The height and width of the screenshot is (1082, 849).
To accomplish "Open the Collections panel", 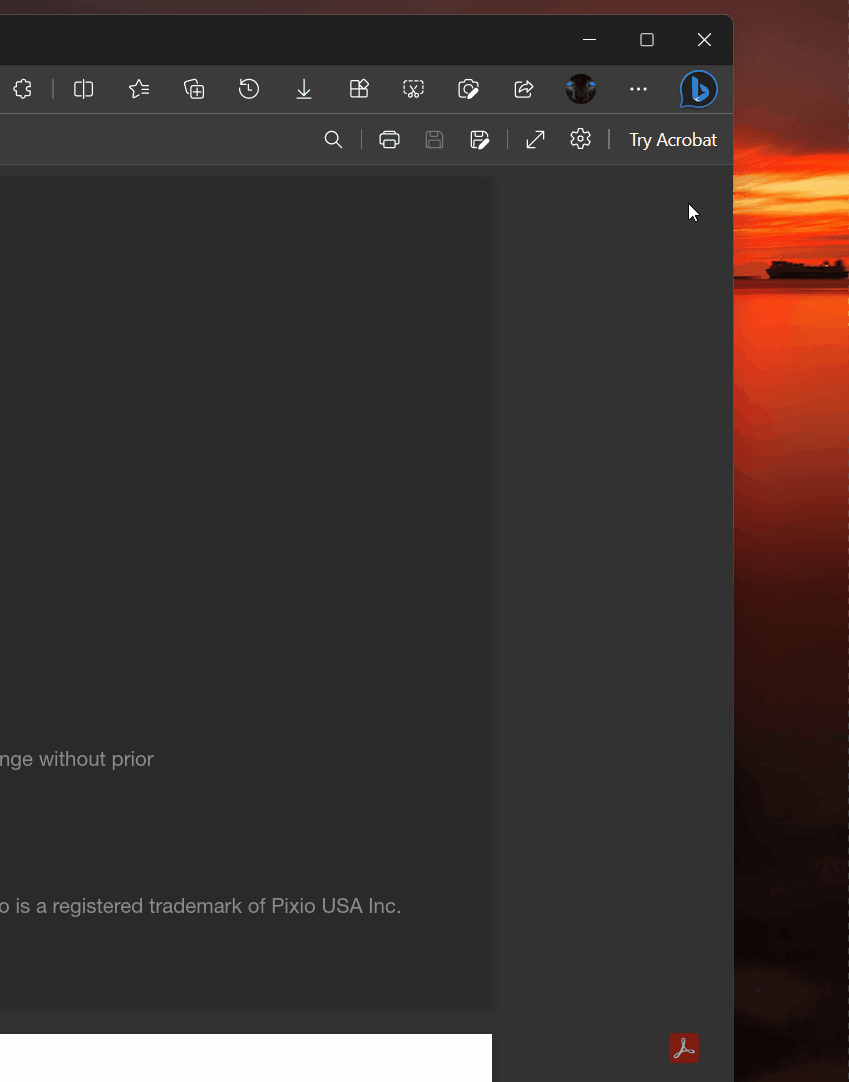I will [x=194, y=89].
